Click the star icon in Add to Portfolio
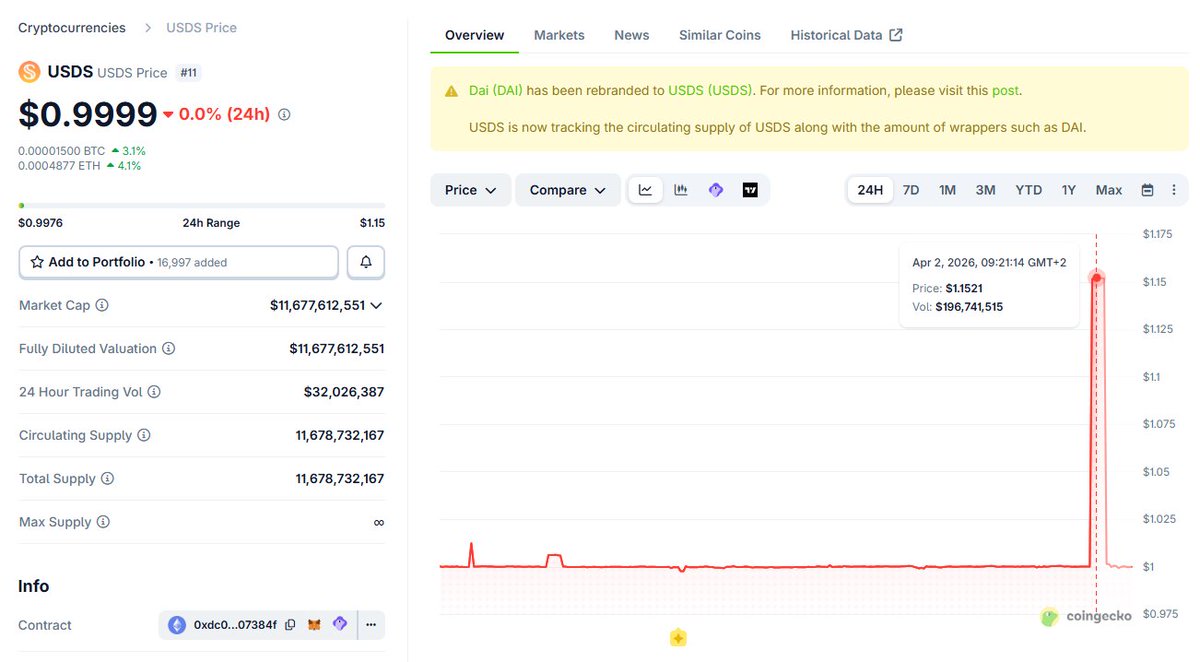The width and height of the screenshot is (1200, 662). click(x=37, y=262)
